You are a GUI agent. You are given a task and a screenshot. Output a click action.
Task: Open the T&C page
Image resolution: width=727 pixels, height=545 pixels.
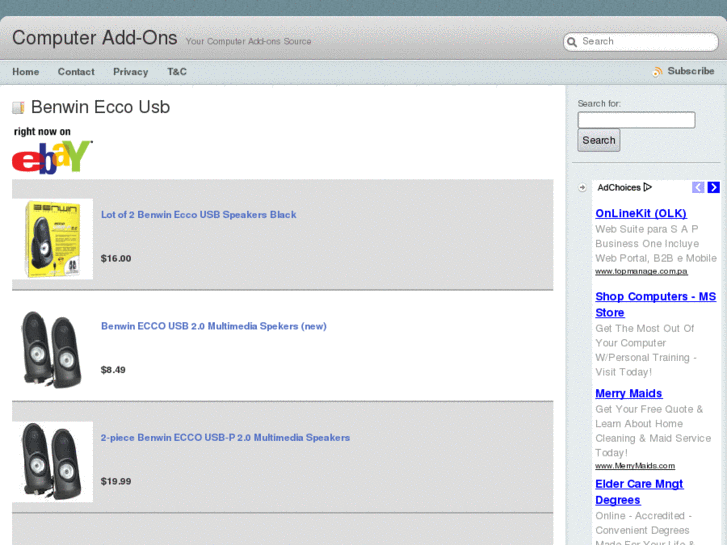point(177,72)
